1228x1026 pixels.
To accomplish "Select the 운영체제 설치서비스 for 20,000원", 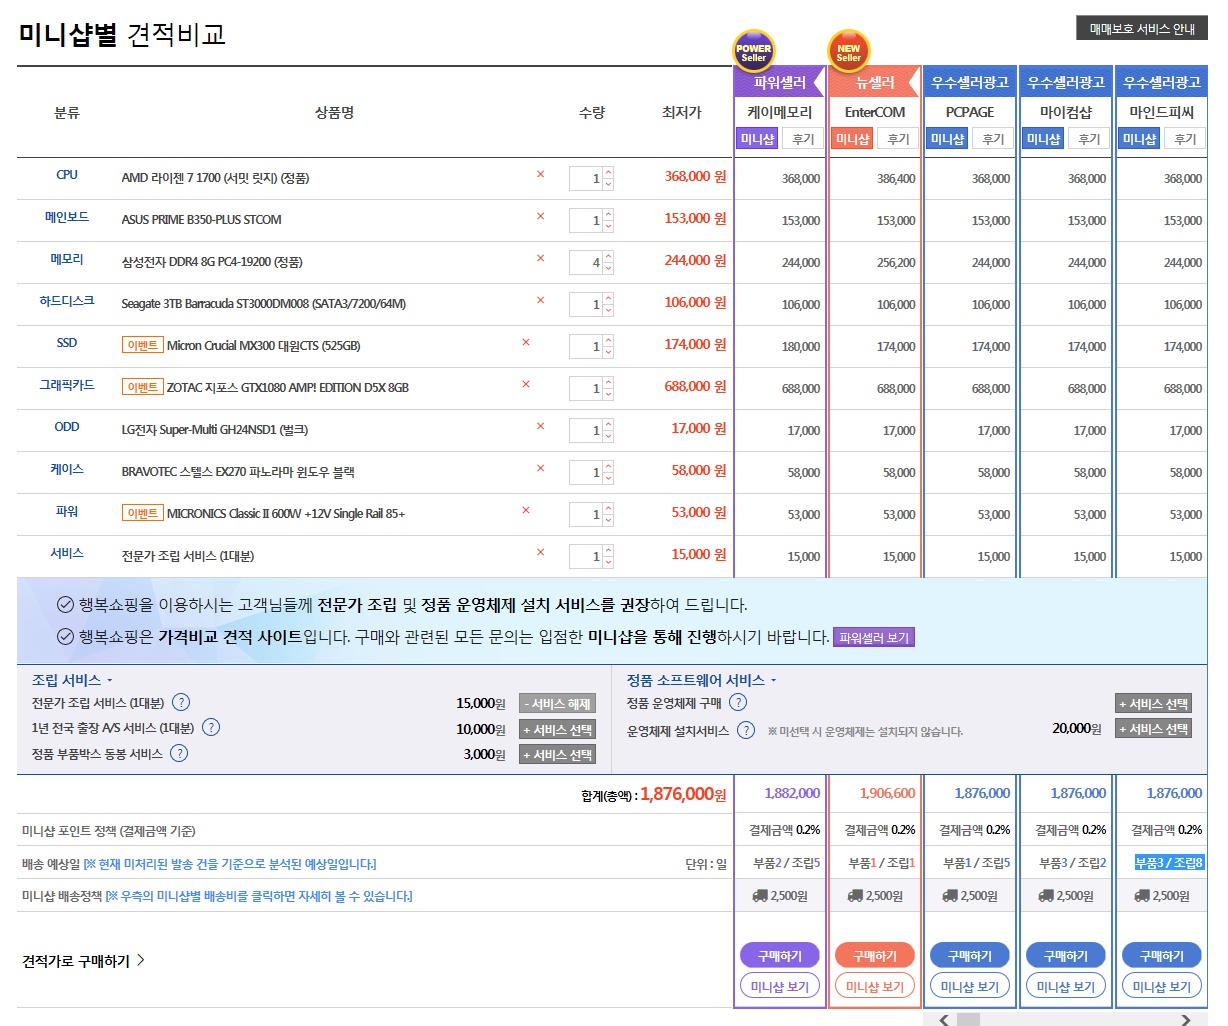I will coord(1154,729).
